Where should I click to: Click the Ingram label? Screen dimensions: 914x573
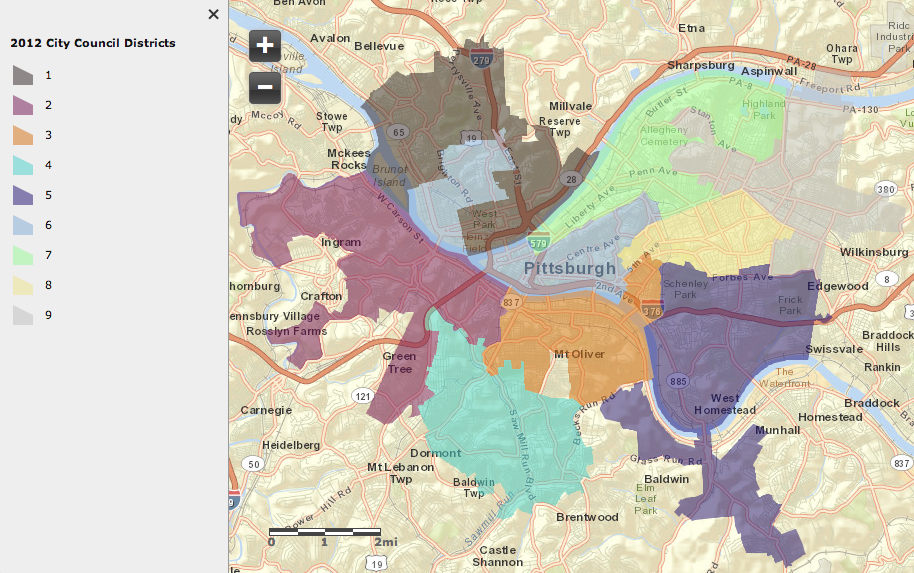coord(341,242)
